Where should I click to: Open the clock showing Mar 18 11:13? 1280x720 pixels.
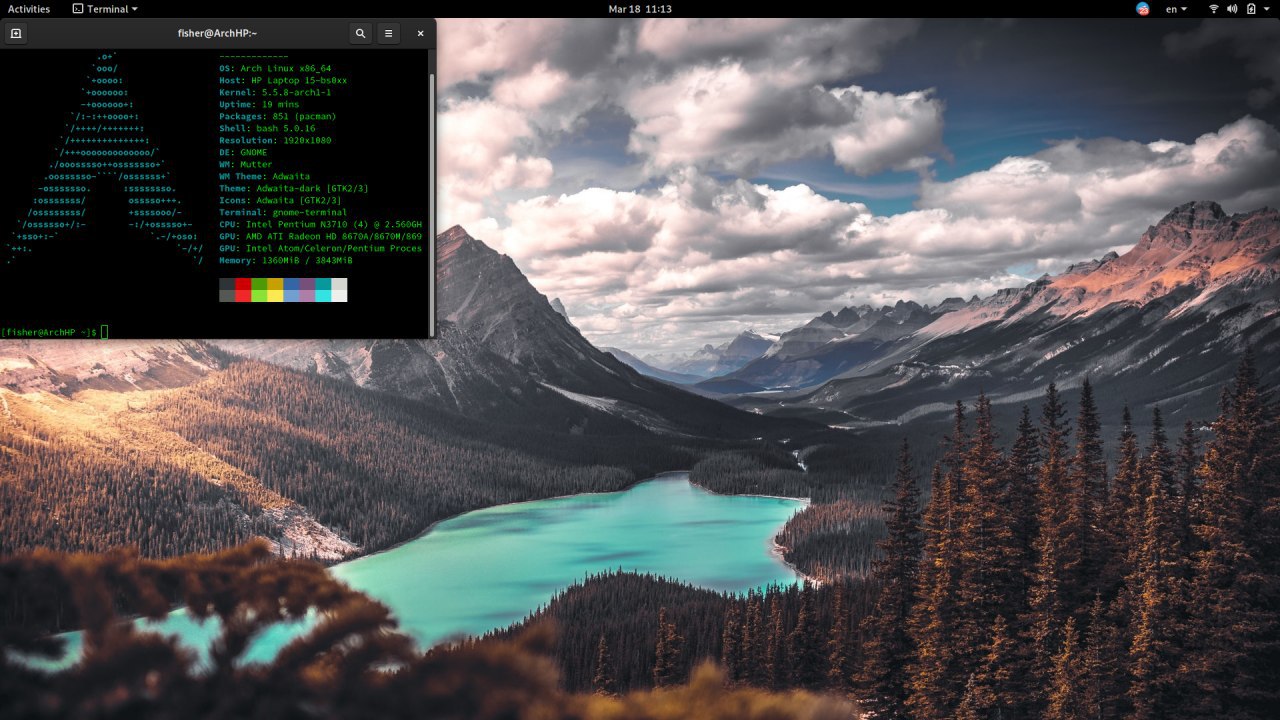(x=640, y=9)
